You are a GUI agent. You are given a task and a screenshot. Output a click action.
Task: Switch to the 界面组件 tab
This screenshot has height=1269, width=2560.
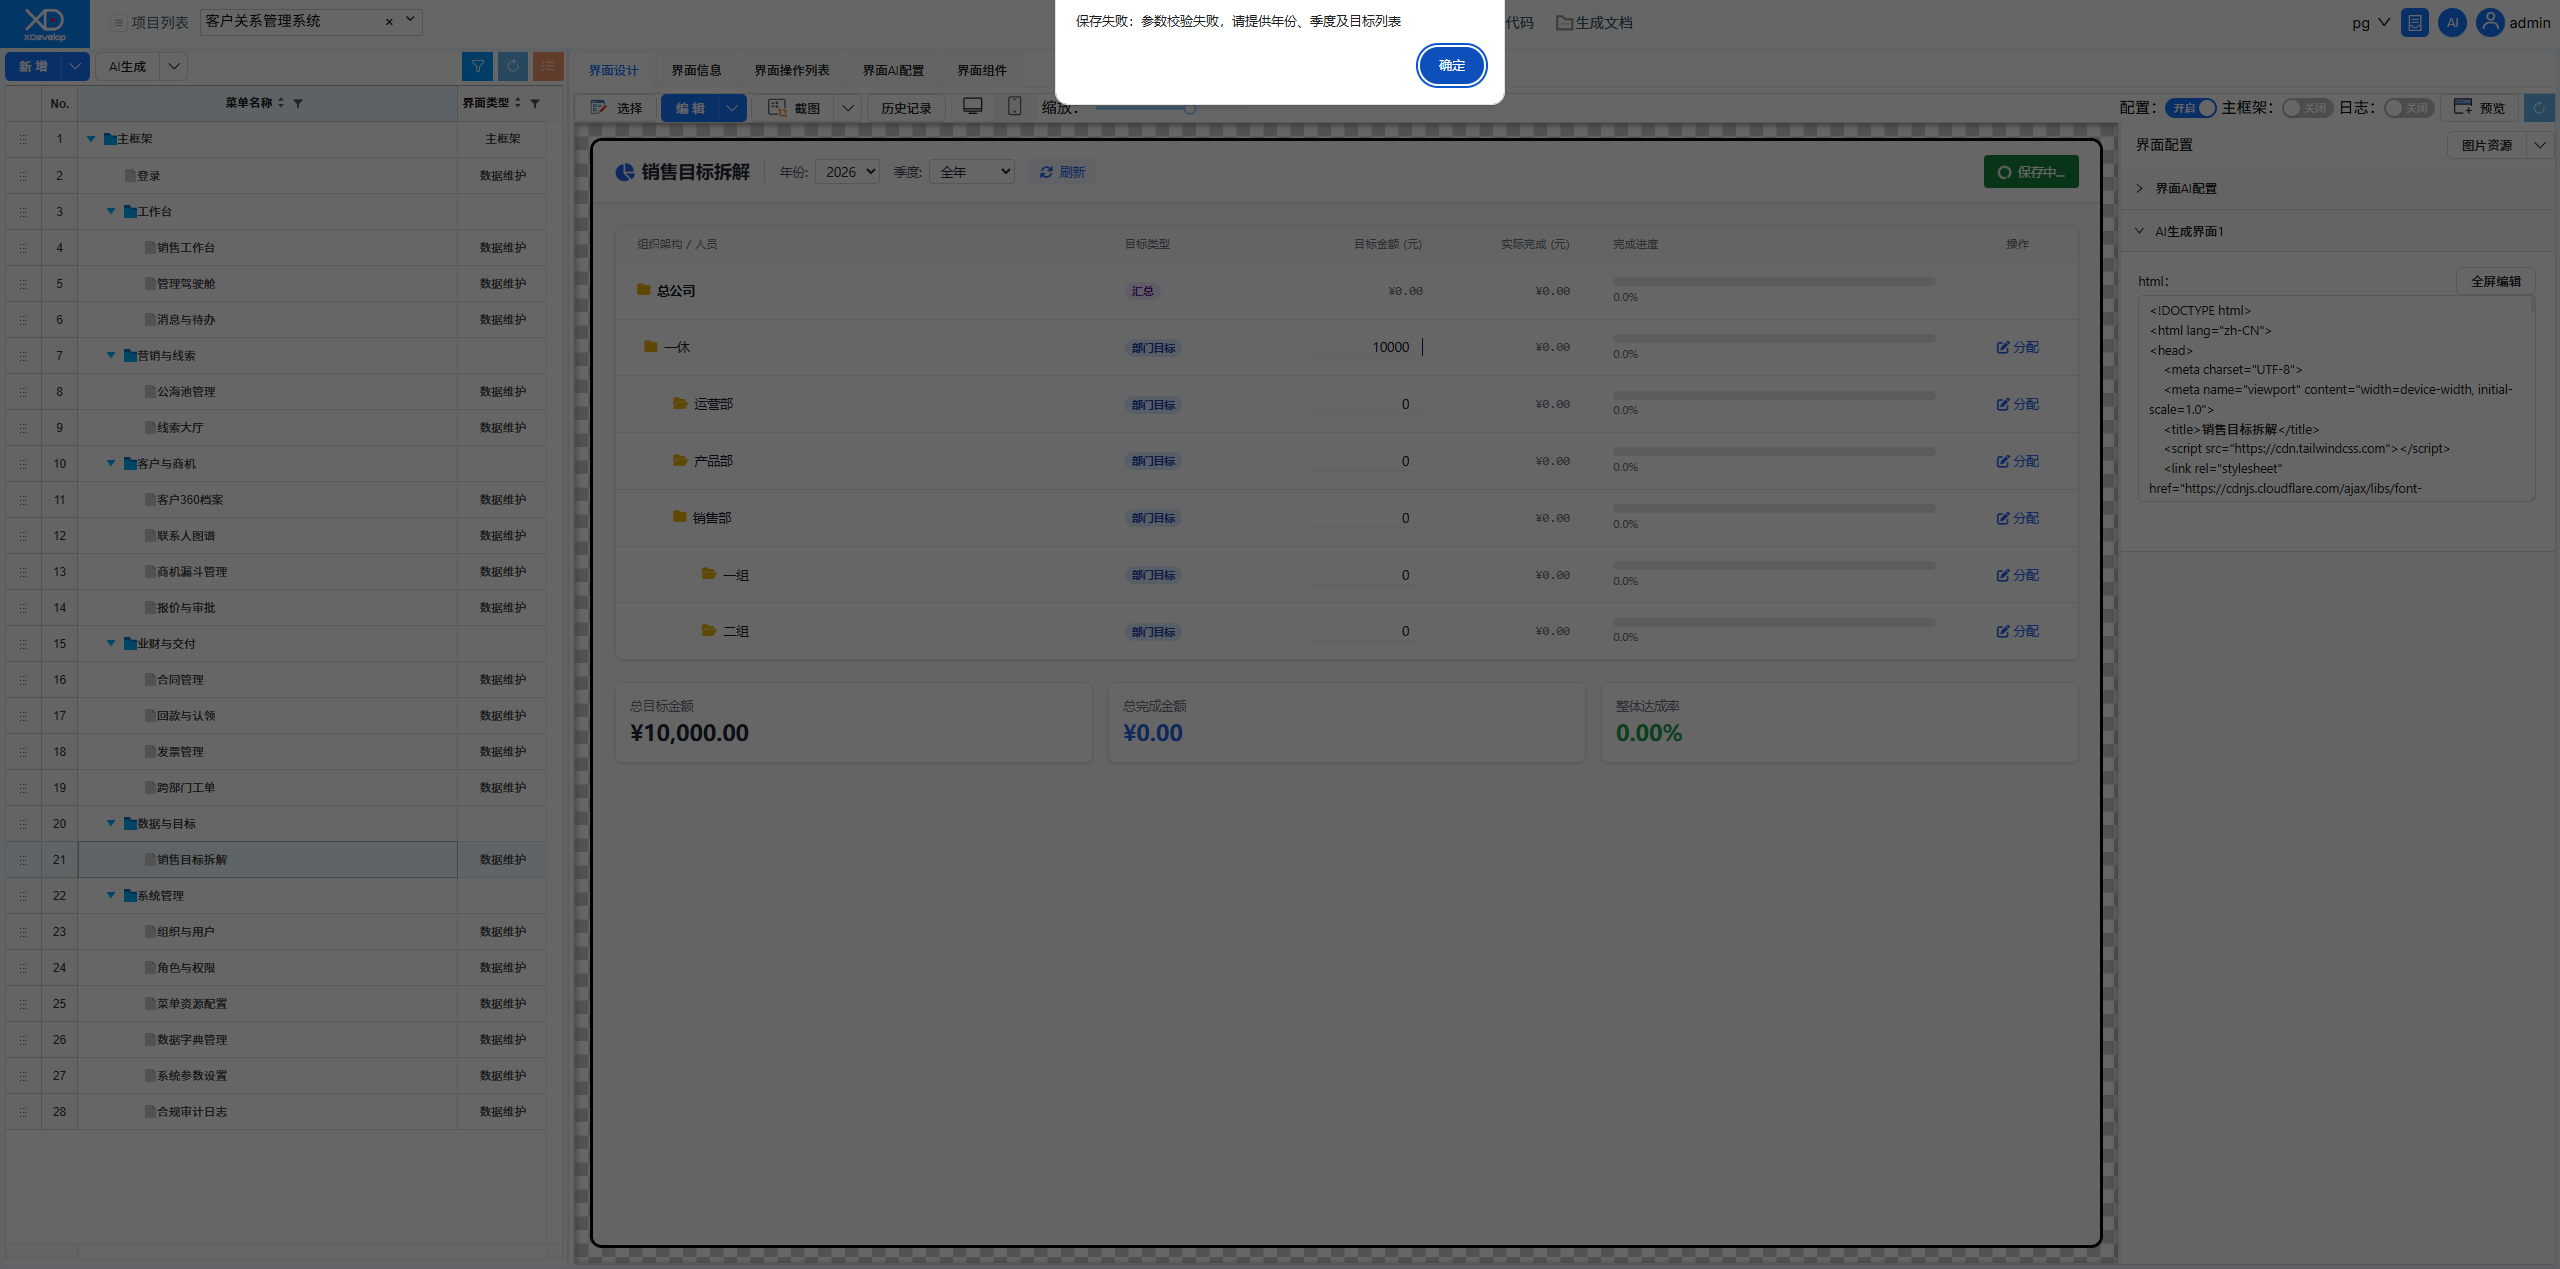pos(982,70)
